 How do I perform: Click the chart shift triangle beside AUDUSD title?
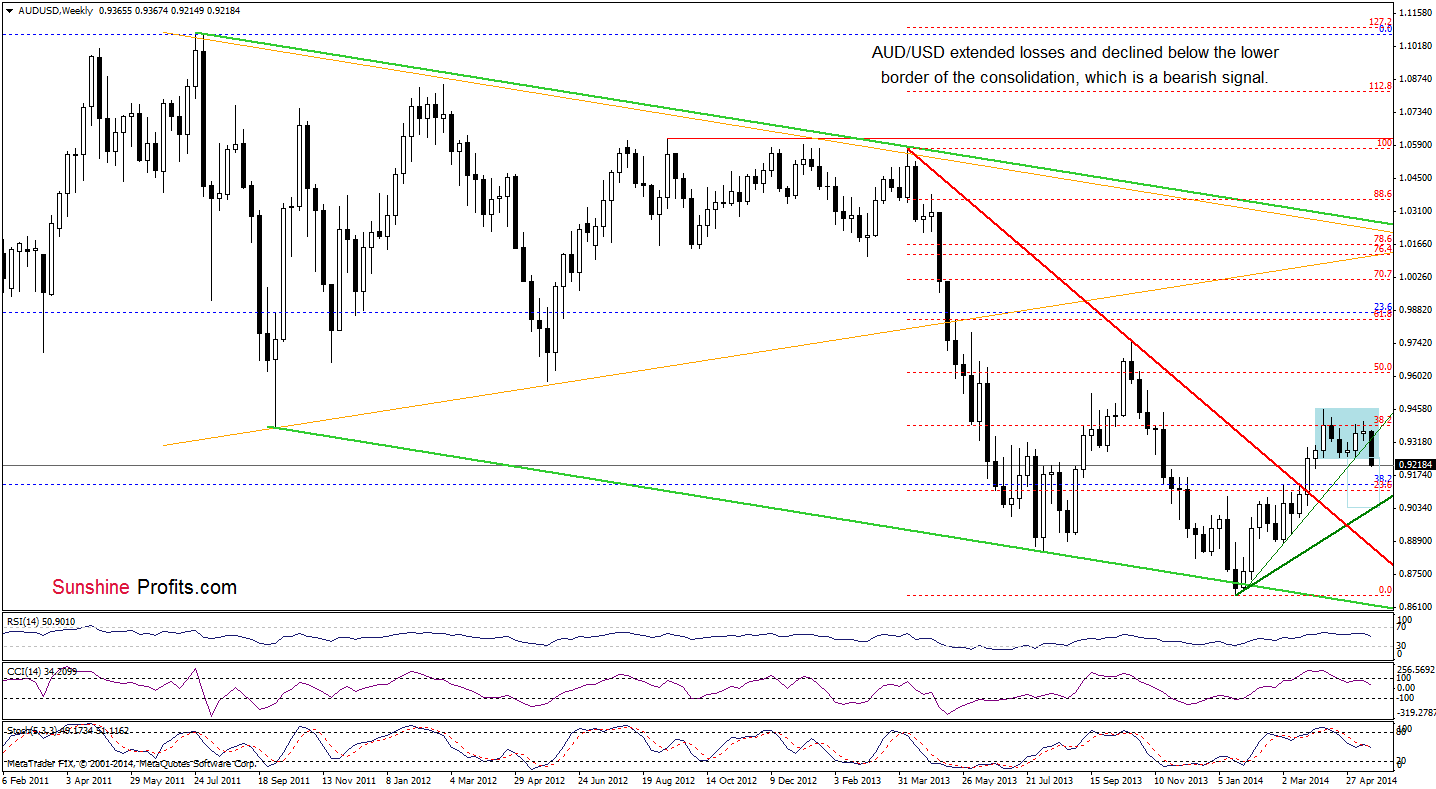(x=7, y=9)
